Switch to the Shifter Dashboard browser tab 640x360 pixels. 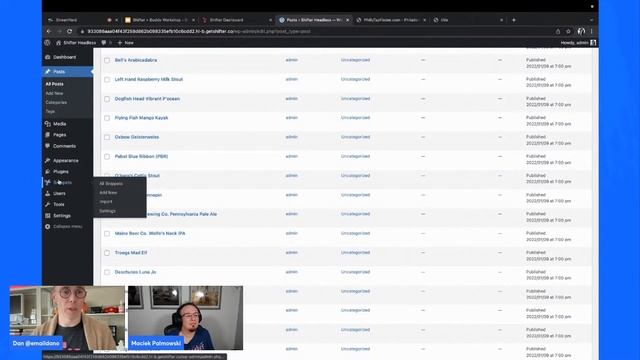tap(237, 20)
